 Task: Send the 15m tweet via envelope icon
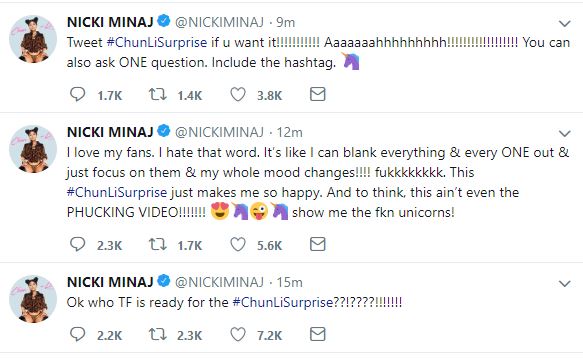(318, 334)
